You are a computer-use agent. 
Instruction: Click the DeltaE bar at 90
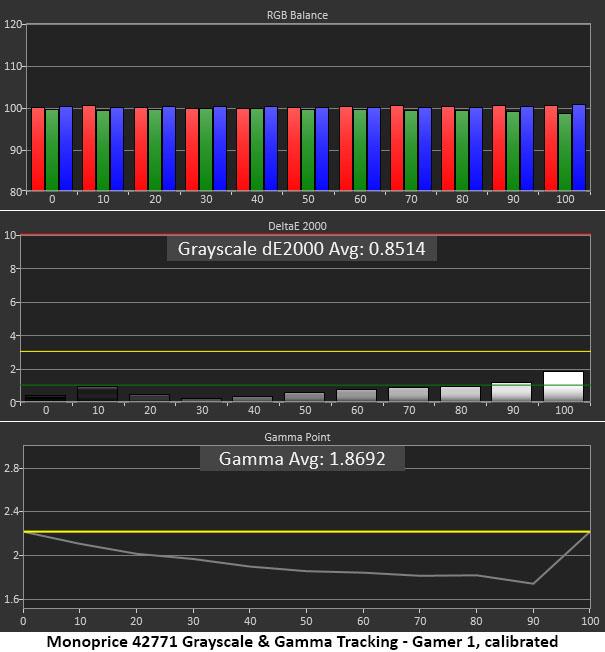511,392
